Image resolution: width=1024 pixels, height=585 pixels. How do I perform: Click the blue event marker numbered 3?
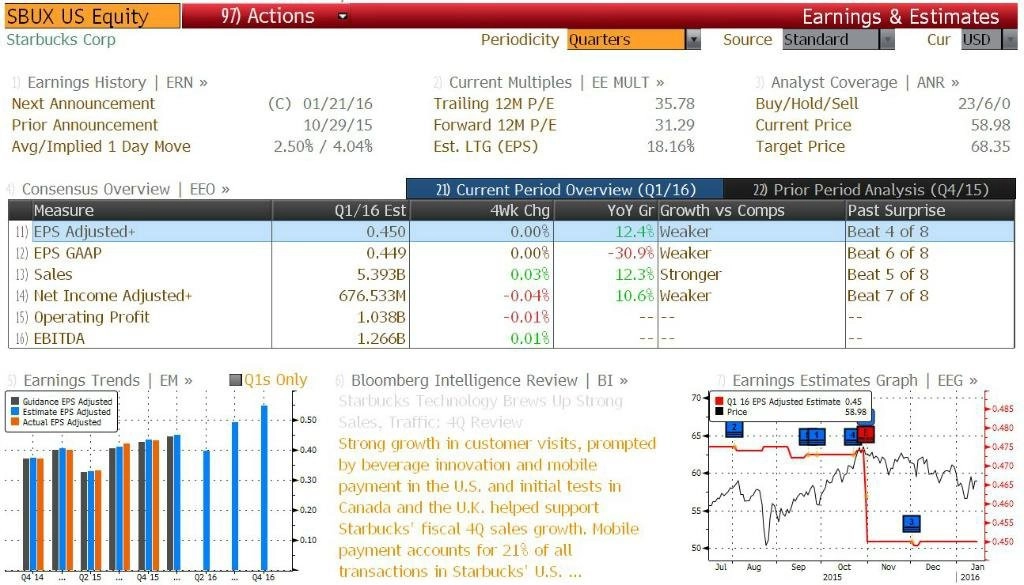[x=911, y=523]
